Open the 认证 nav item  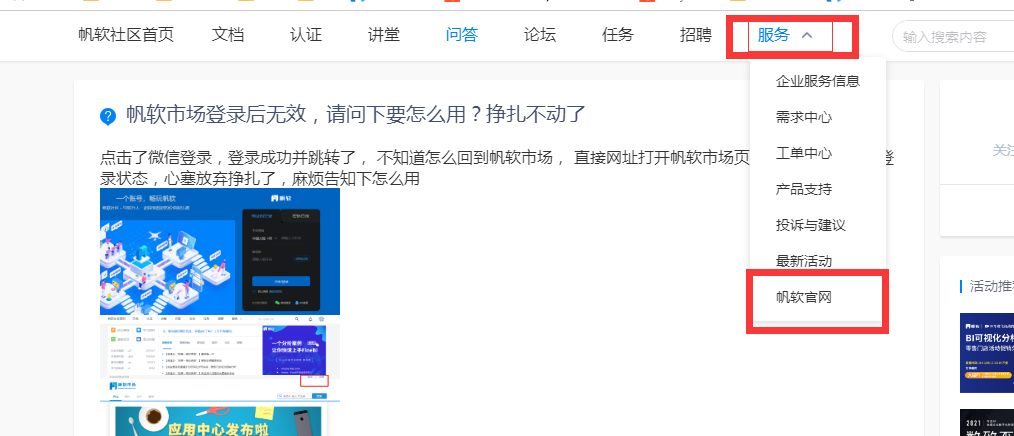pos(306,35)
